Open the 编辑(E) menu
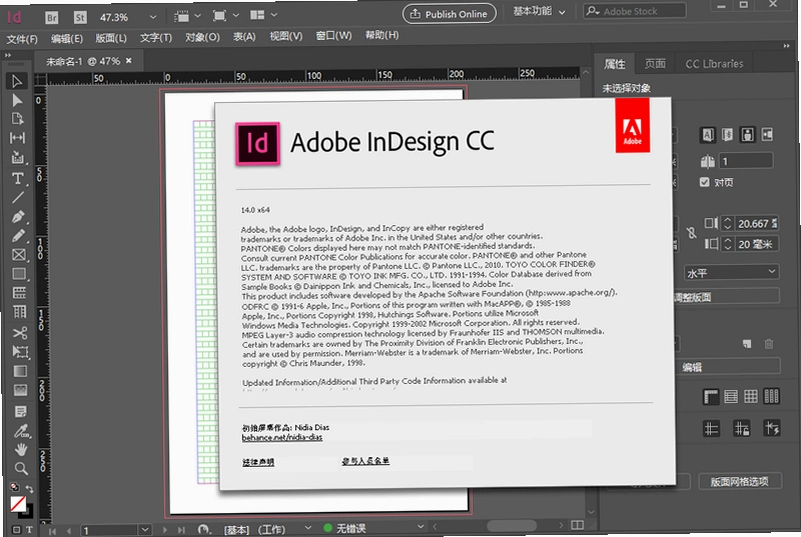Screen dimensions: 801x537 (x=66, y=38)
